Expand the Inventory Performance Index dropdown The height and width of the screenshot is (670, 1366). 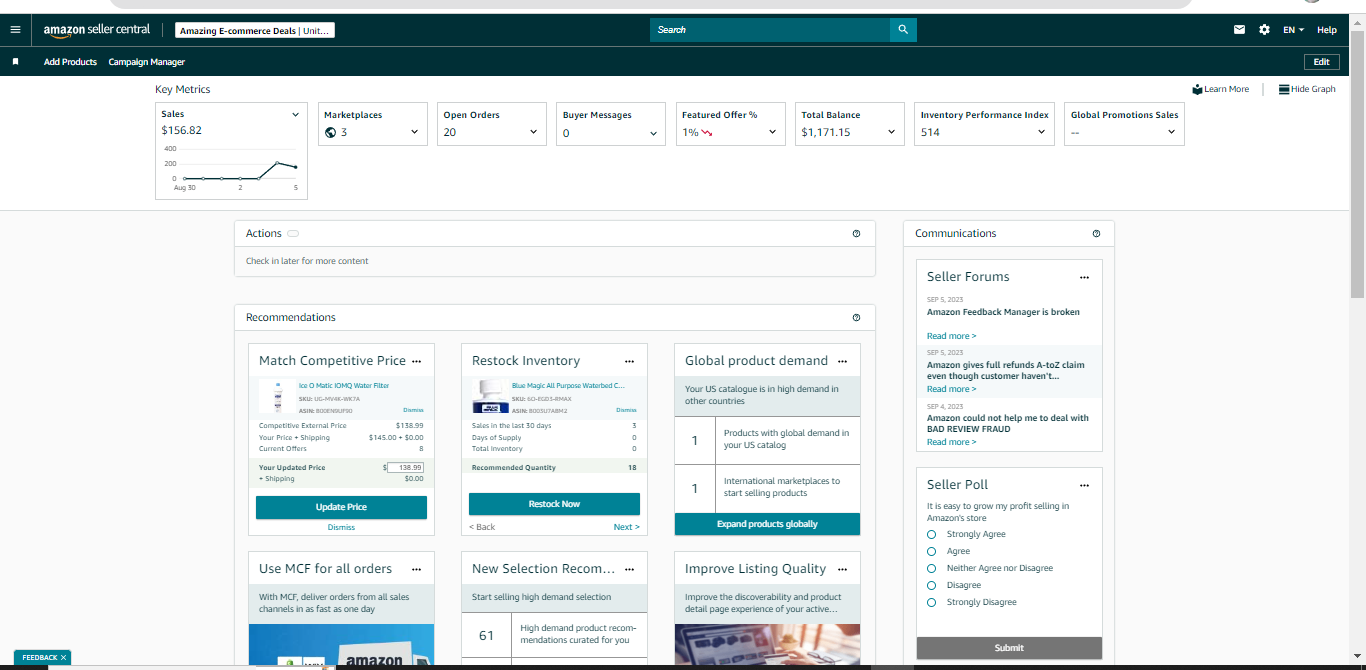(x=1041, y=132)
